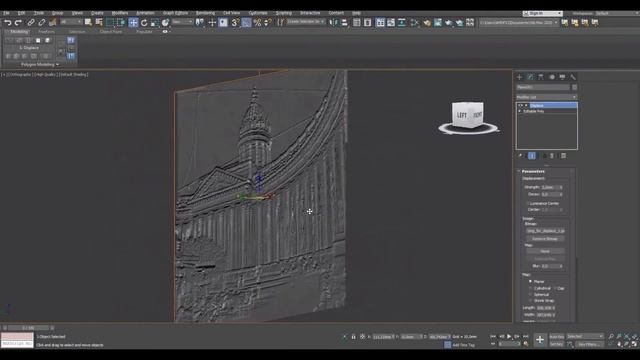
Task: Enable the Luminance Center checkbox
Action: [x=528, y=203]
